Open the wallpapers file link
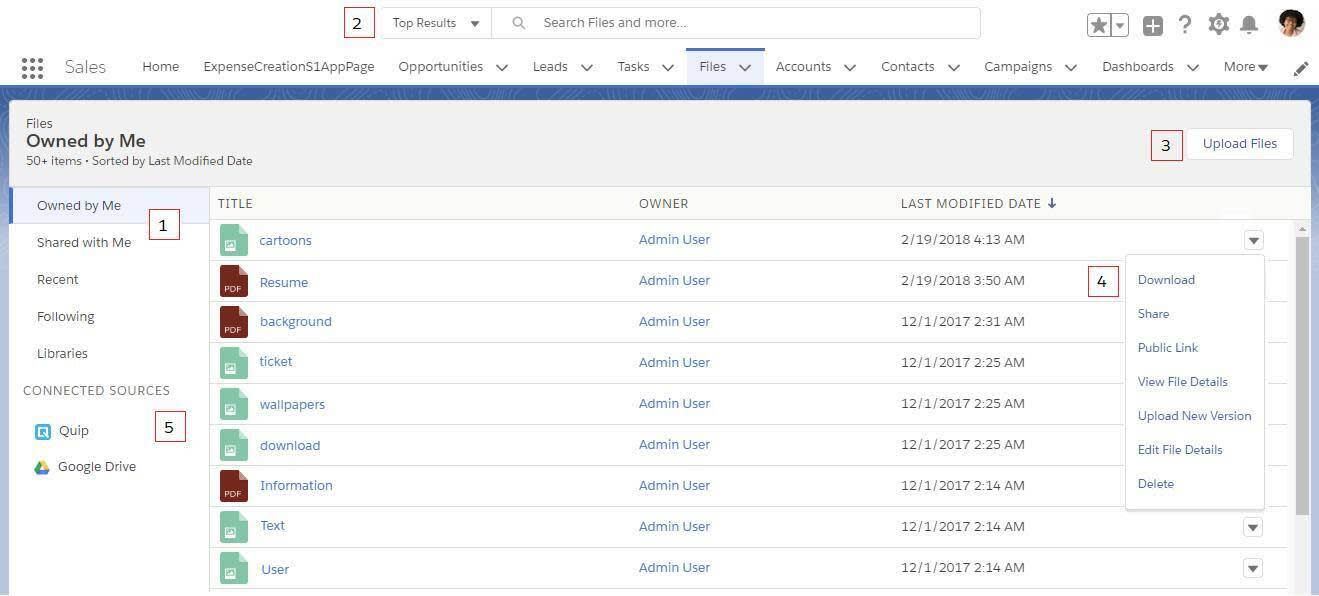 pos(292,405)
